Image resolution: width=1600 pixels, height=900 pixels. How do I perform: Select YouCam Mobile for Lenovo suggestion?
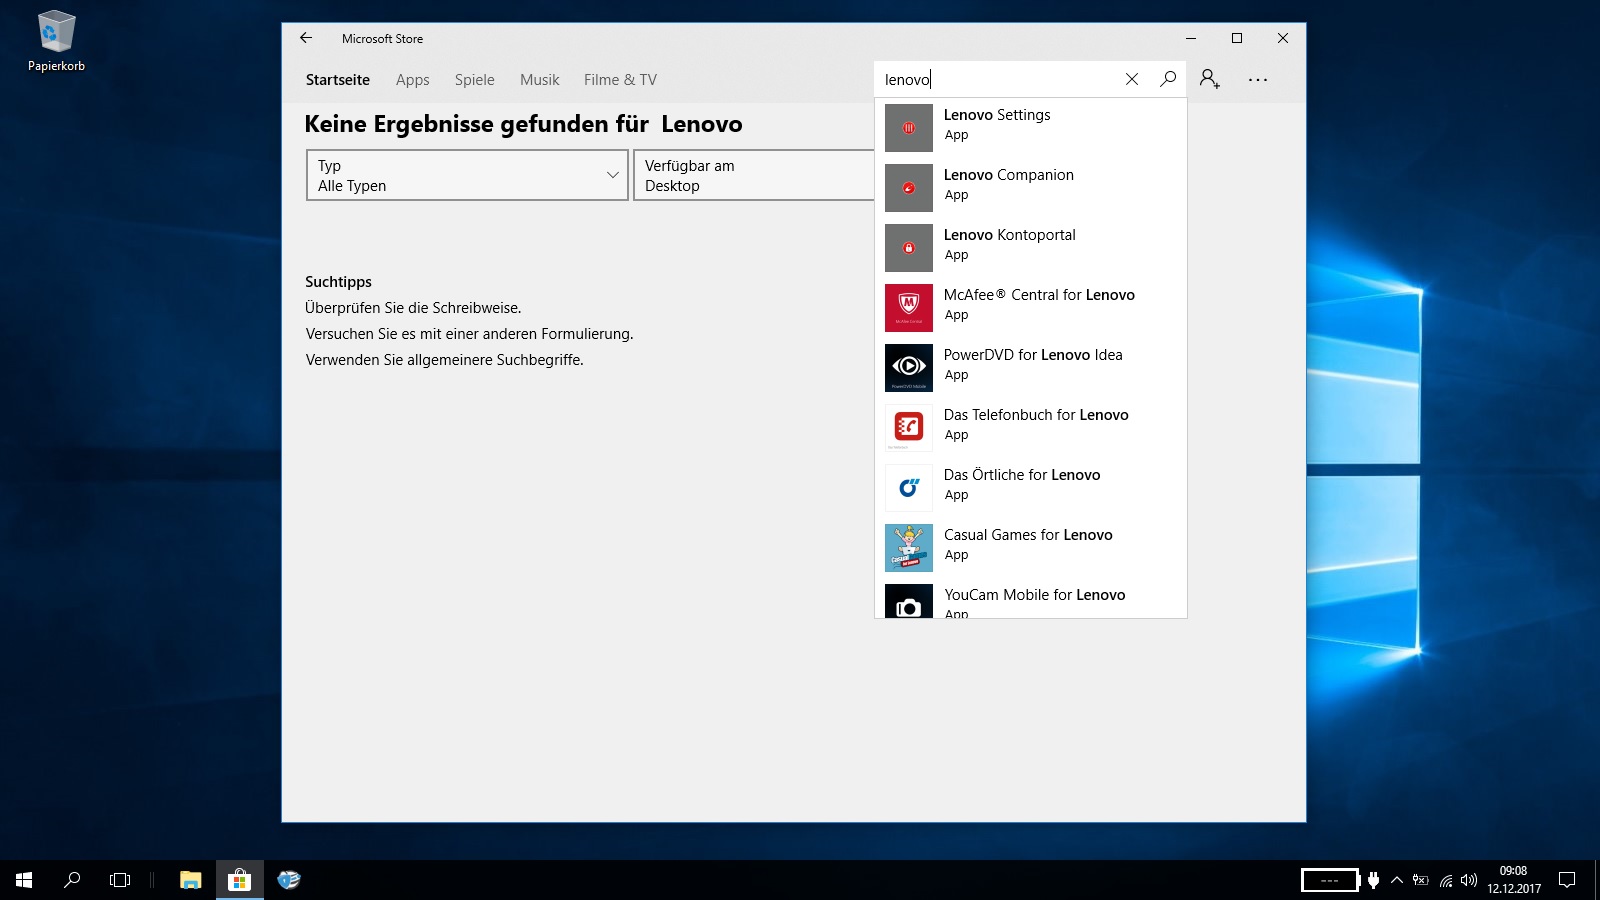pyautogui.click(x=1035, y=595)
